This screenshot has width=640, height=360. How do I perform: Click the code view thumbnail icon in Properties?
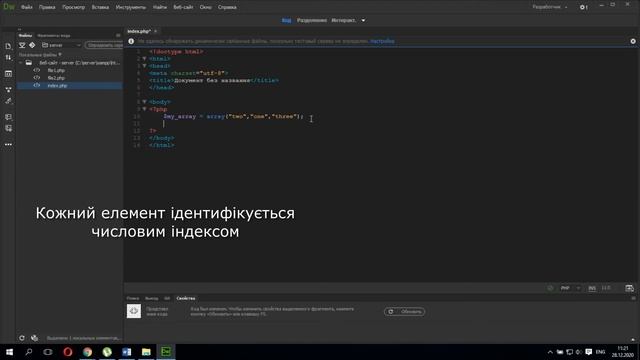(x=134, y=311)
